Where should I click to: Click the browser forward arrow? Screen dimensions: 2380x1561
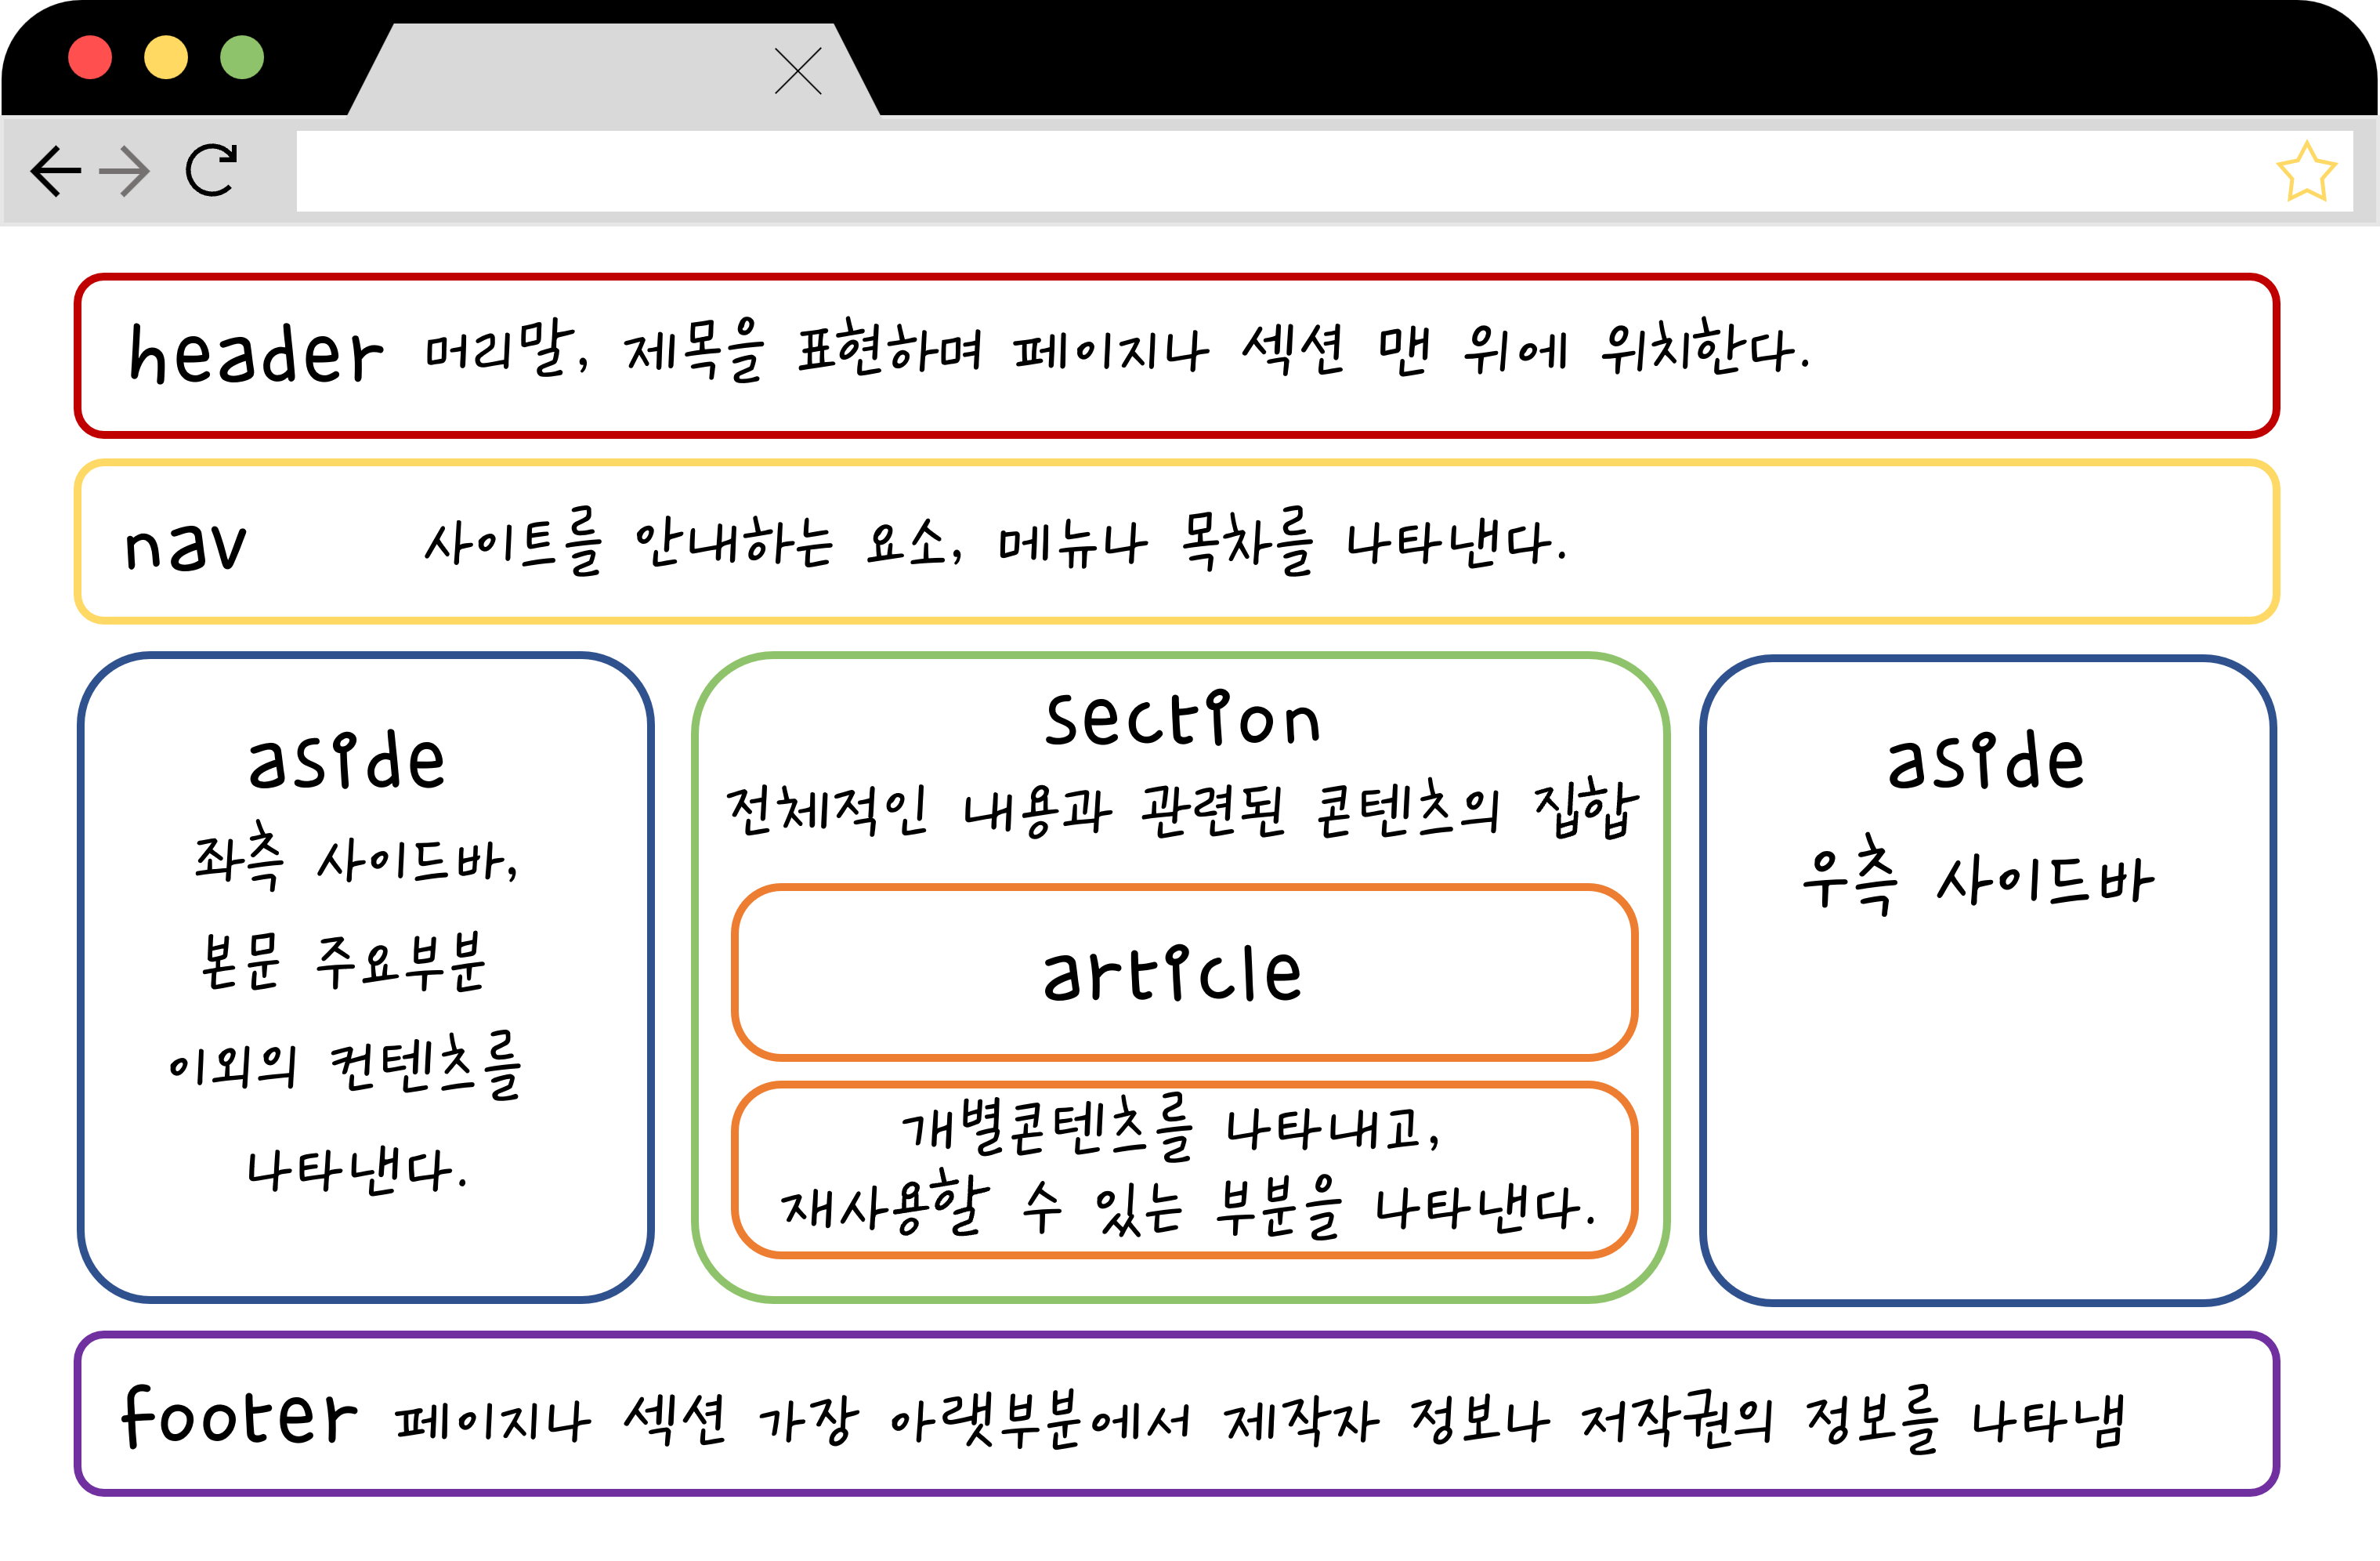[x=125, y=171]
